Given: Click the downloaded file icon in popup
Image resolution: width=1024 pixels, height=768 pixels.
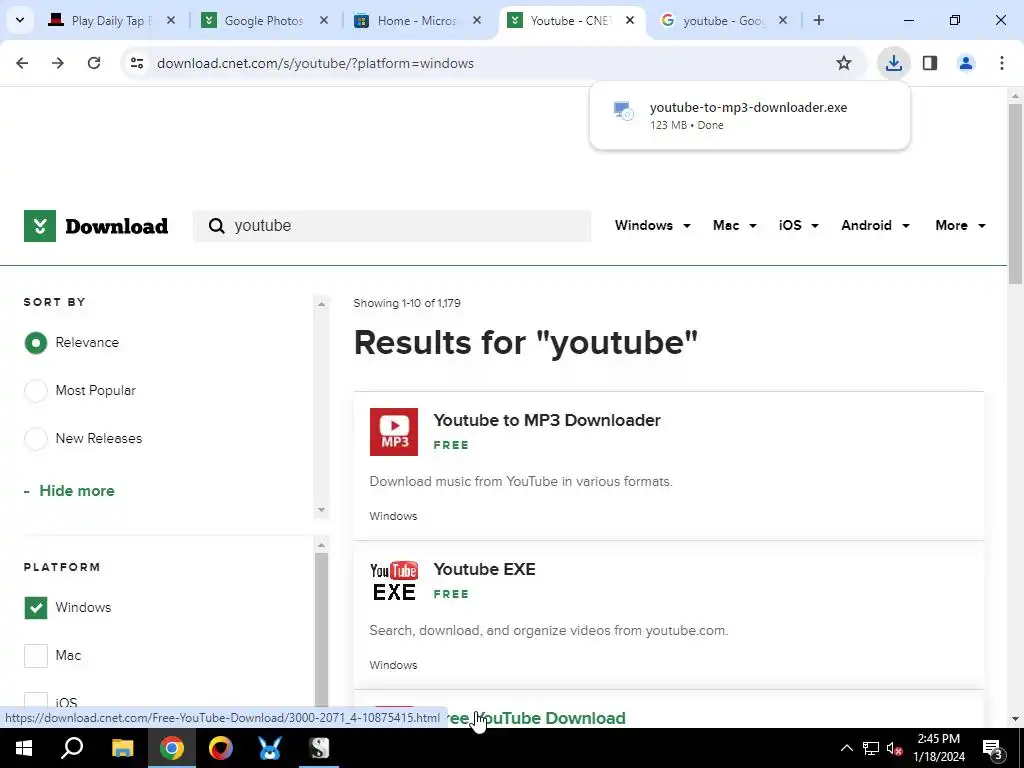Looking at the screenshot, I should [623, 111].
